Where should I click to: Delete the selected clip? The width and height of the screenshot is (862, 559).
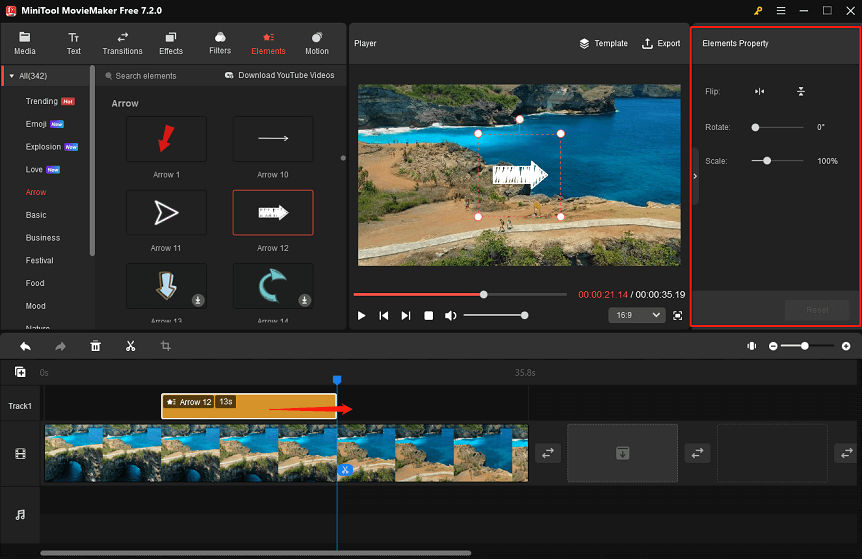click(x=96, y=346)
